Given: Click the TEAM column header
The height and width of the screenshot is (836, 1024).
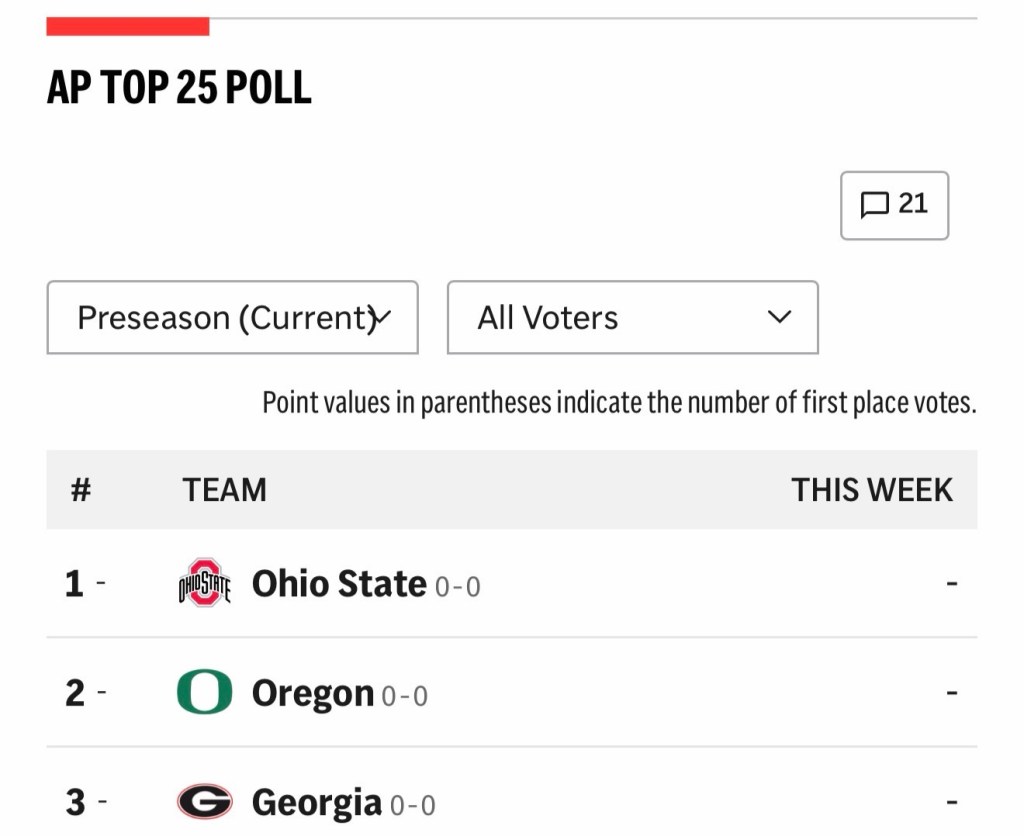Looking at the screenshot, I should coord(225,490).
